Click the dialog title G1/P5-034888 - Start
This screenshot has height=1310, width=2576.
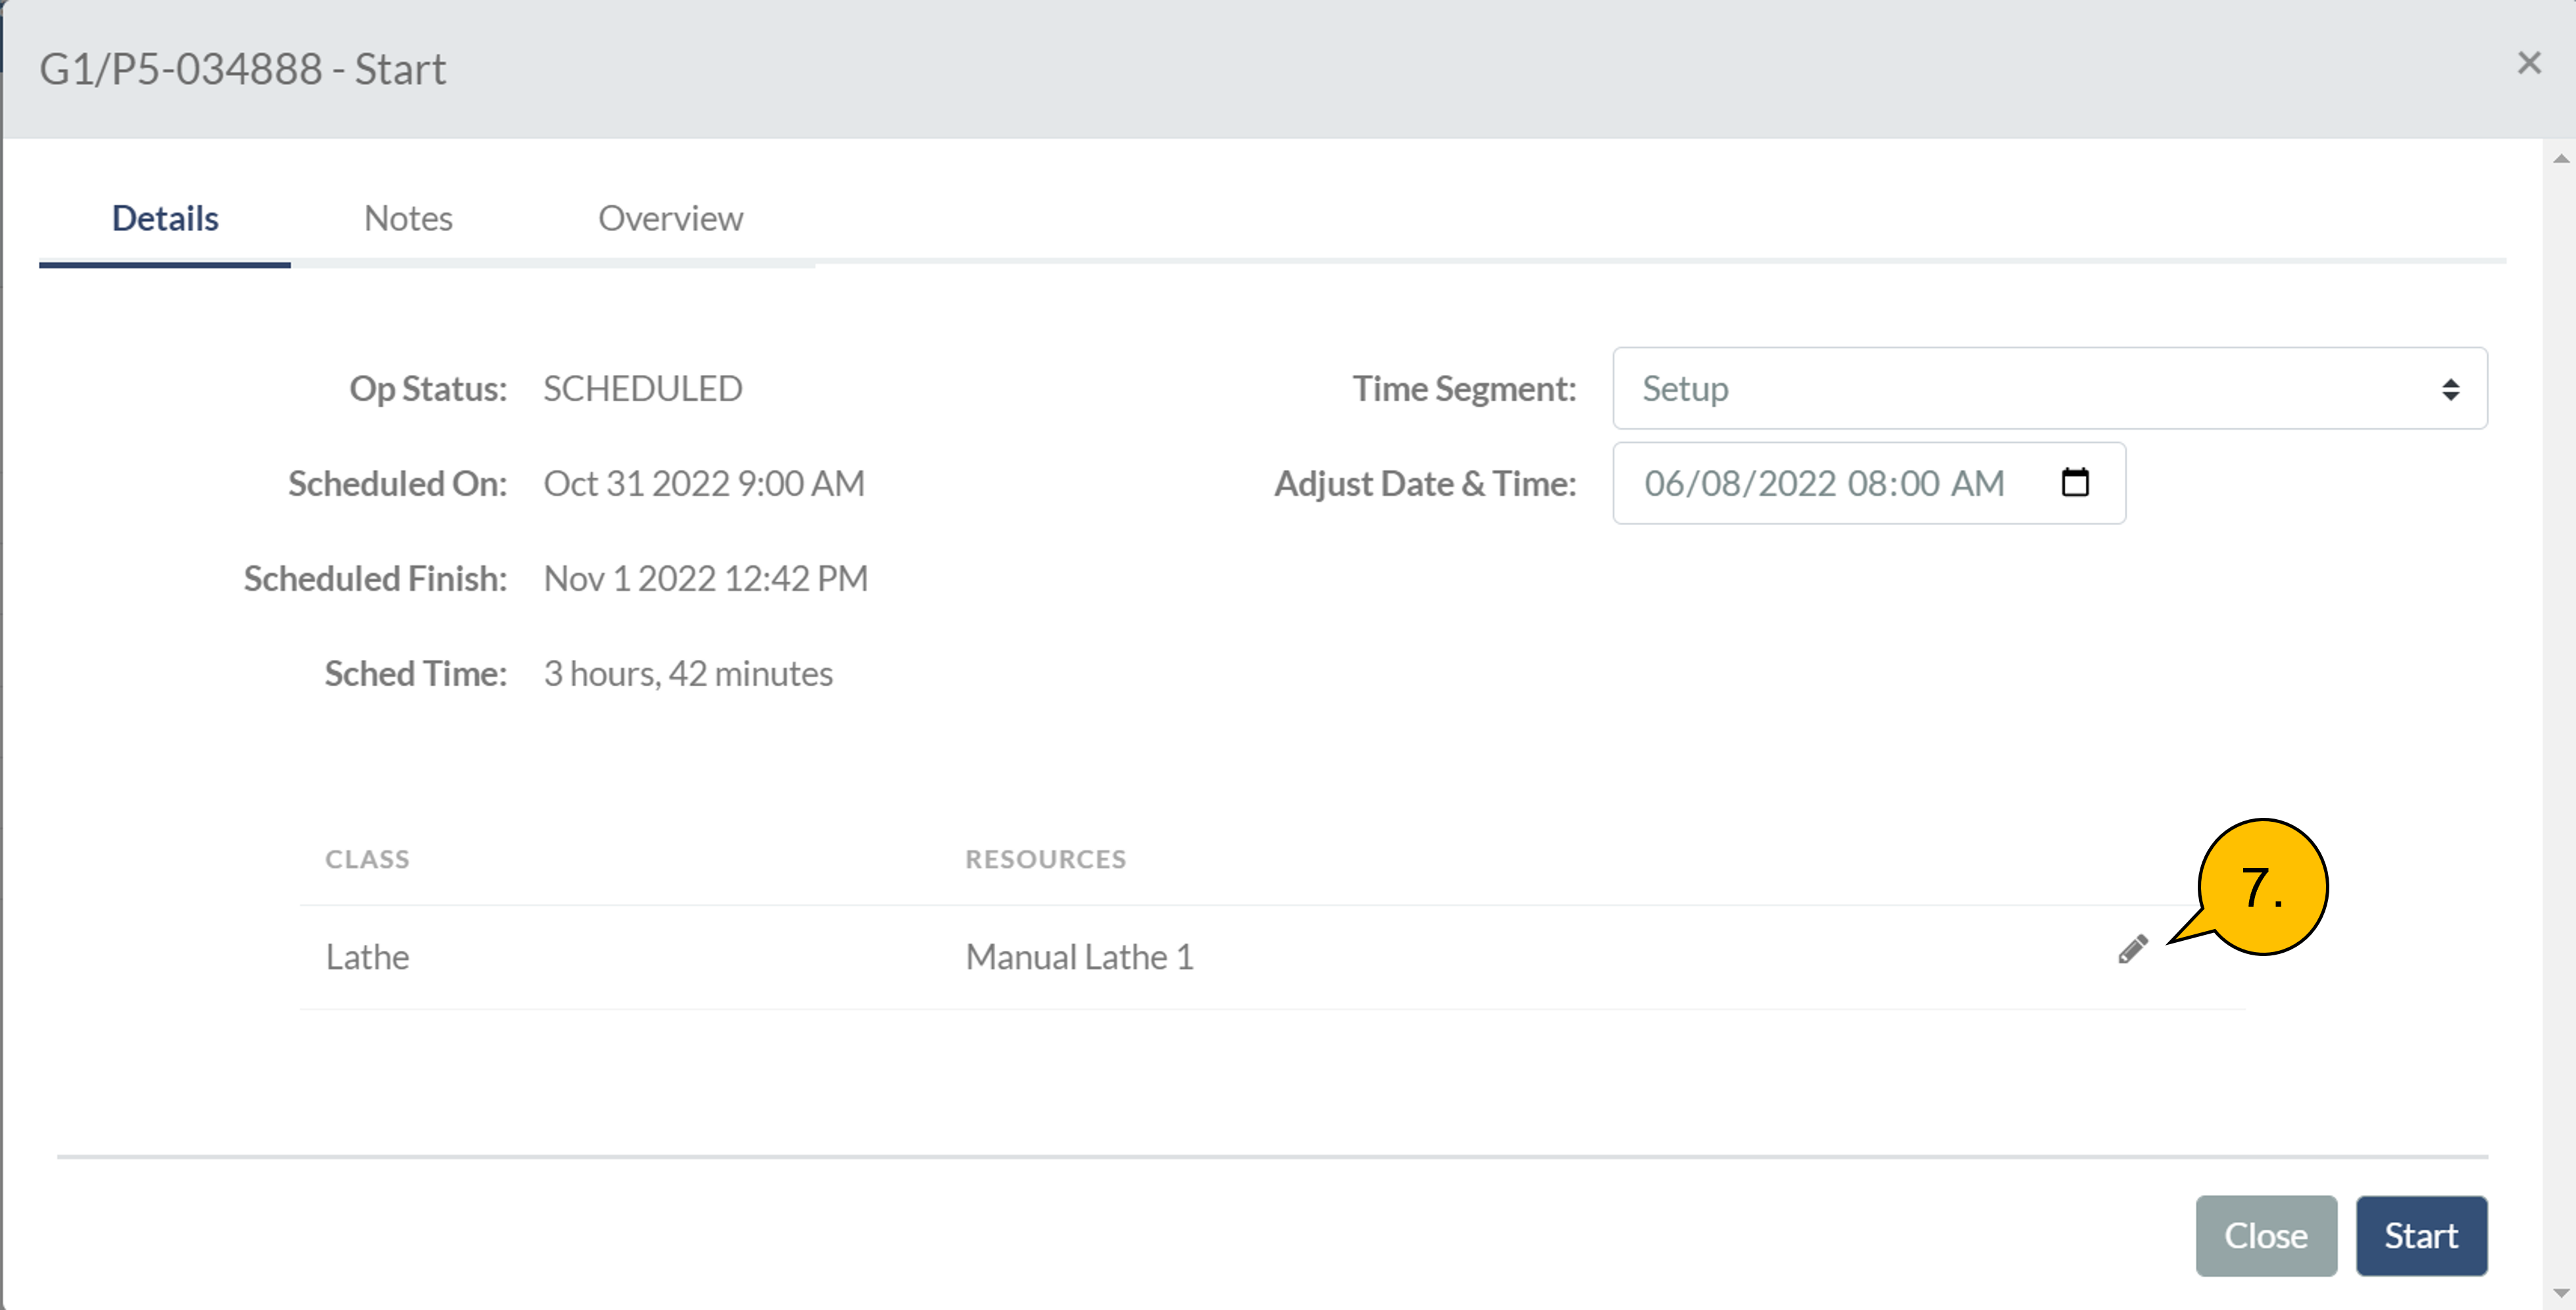pyautogui.click(x=243, y=69)
